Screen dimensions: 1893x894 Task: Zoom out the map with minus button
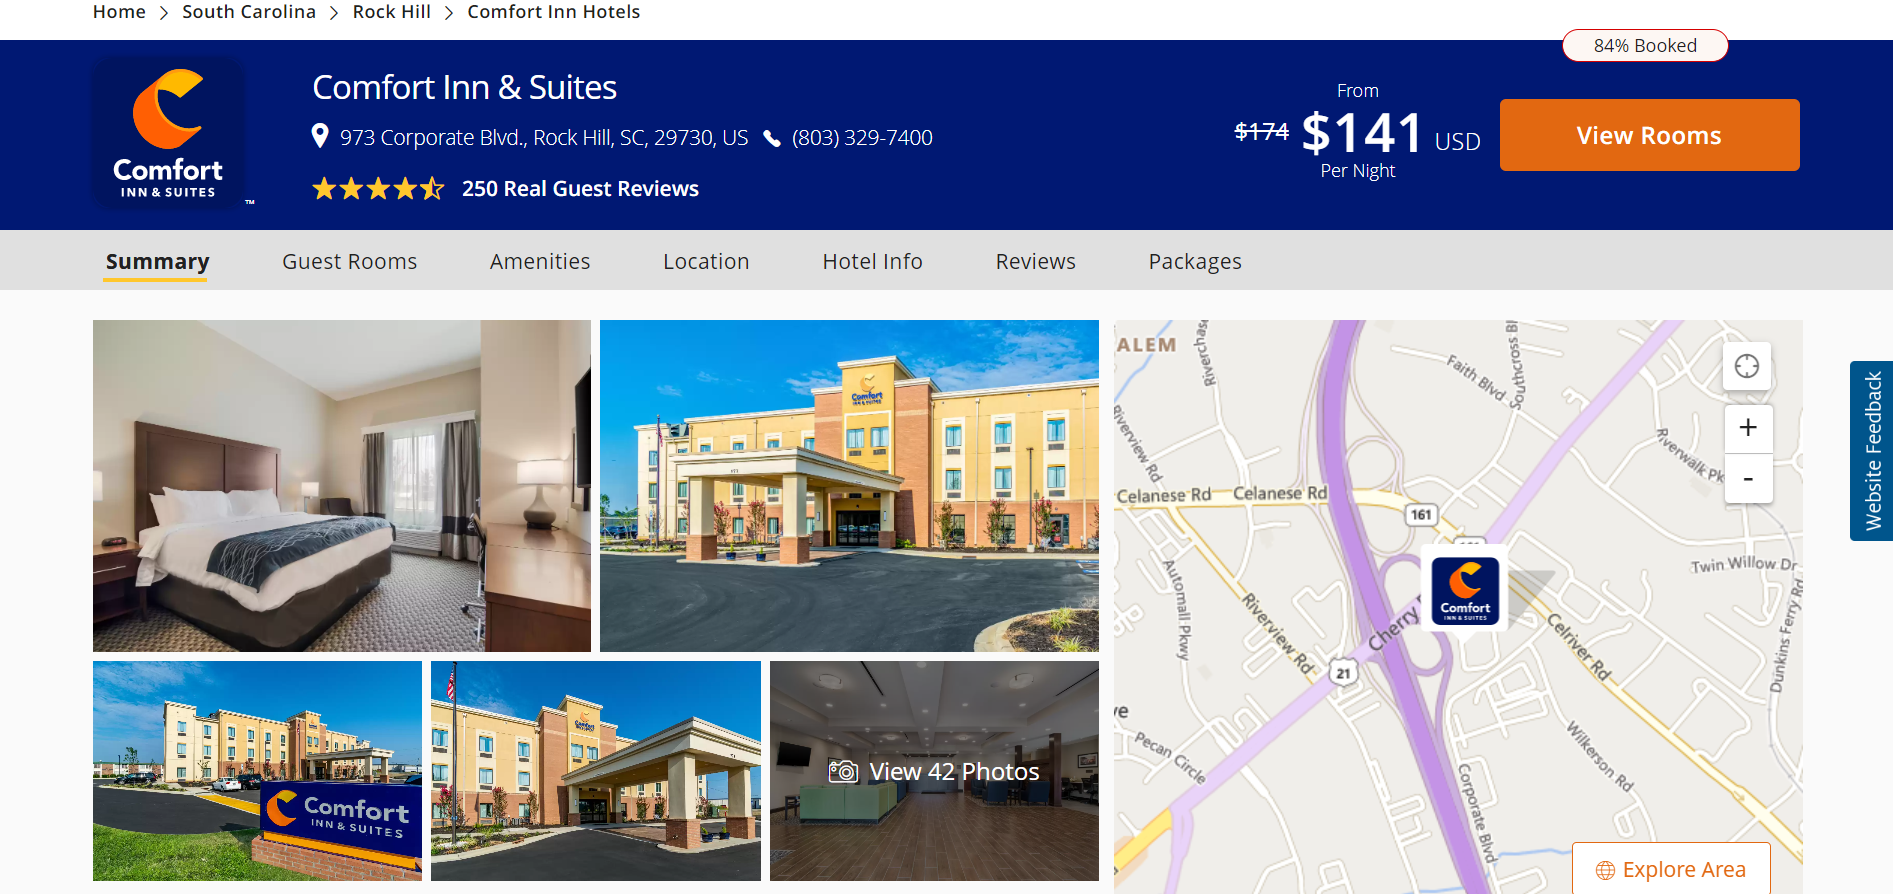[1748, 478]
